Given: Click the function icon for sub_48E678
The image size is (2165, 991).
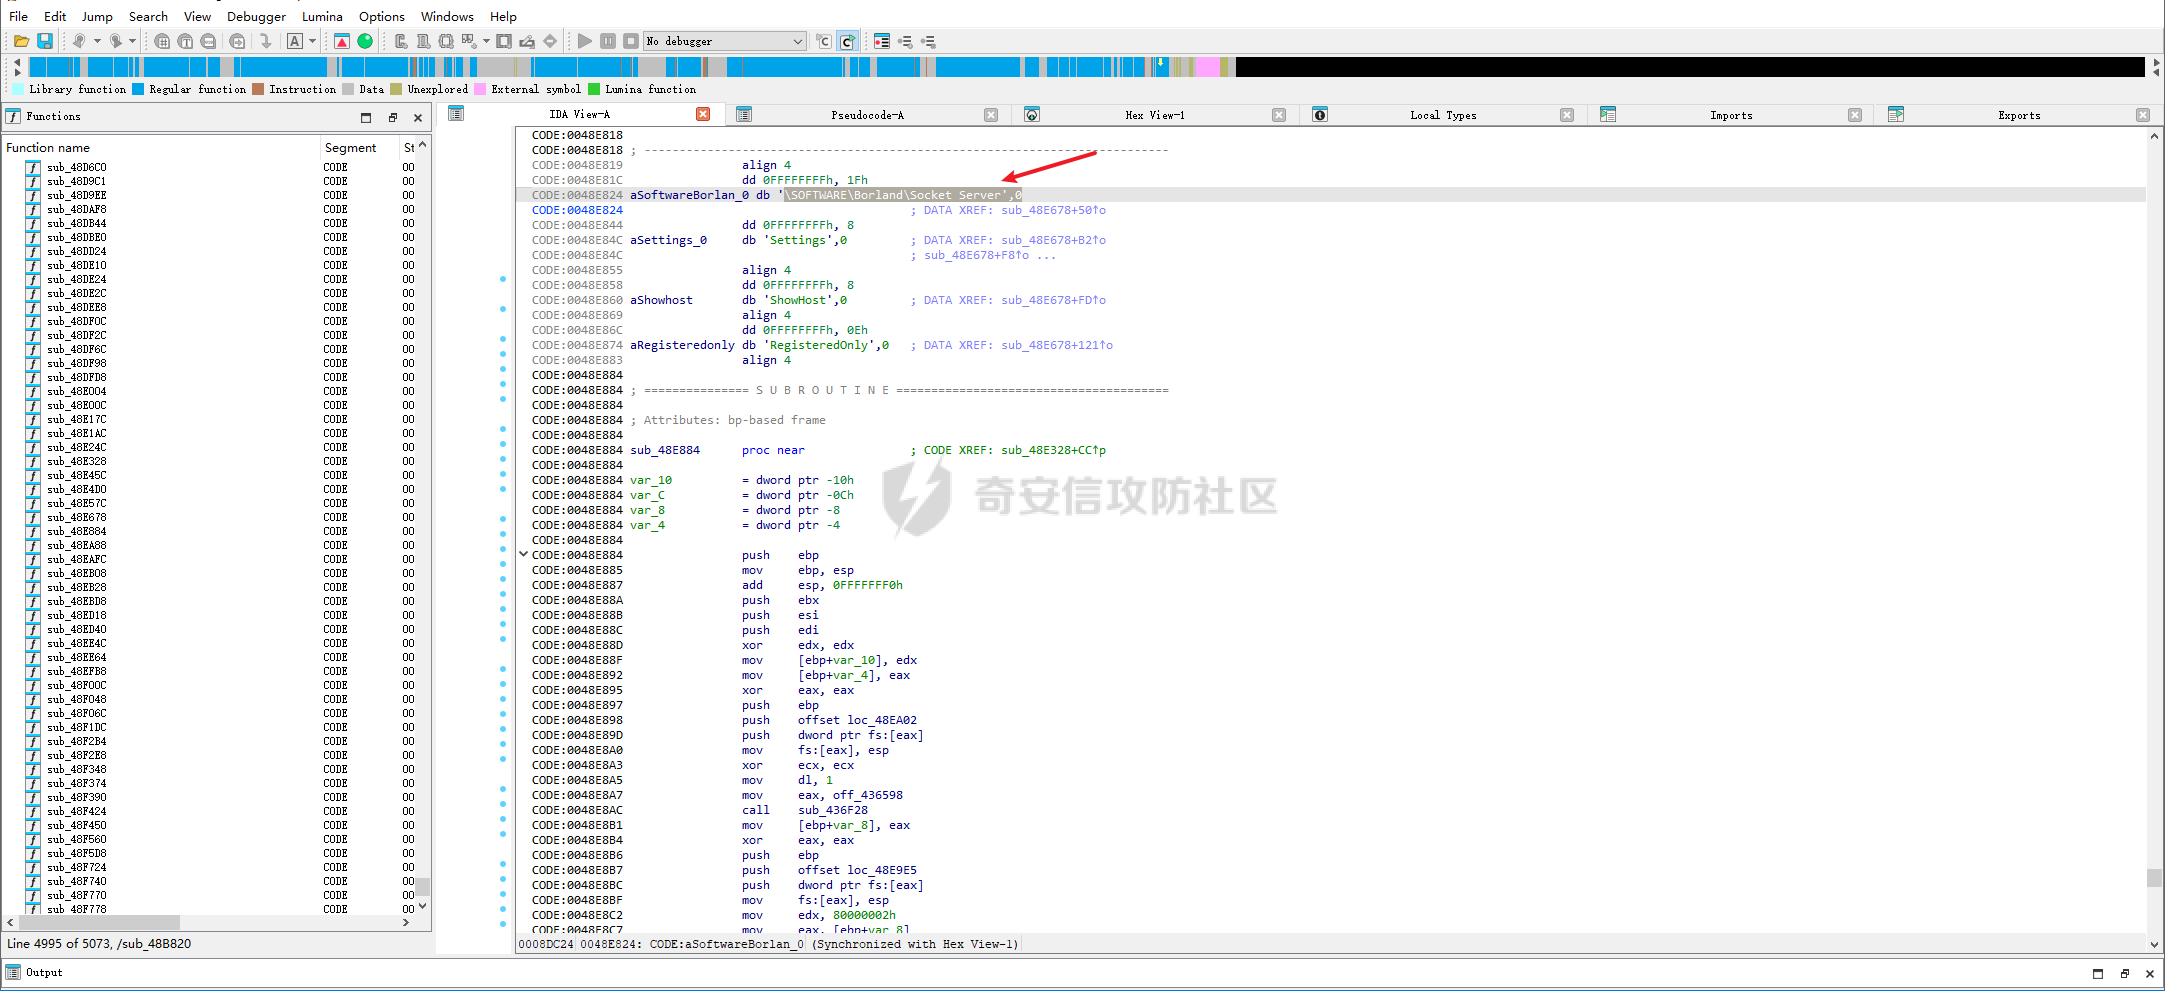Looking at the screenshot, I should point(33,517).
